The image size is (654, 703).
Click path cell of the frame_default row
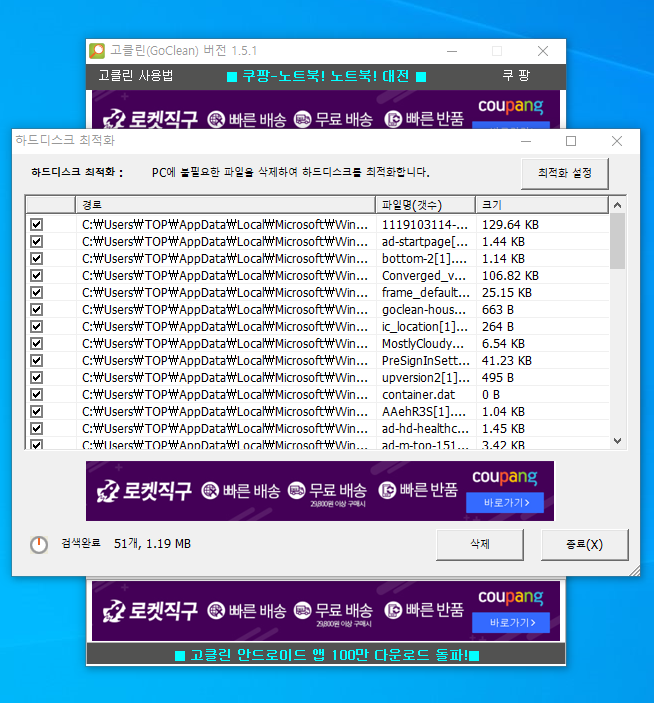point(225,292)
